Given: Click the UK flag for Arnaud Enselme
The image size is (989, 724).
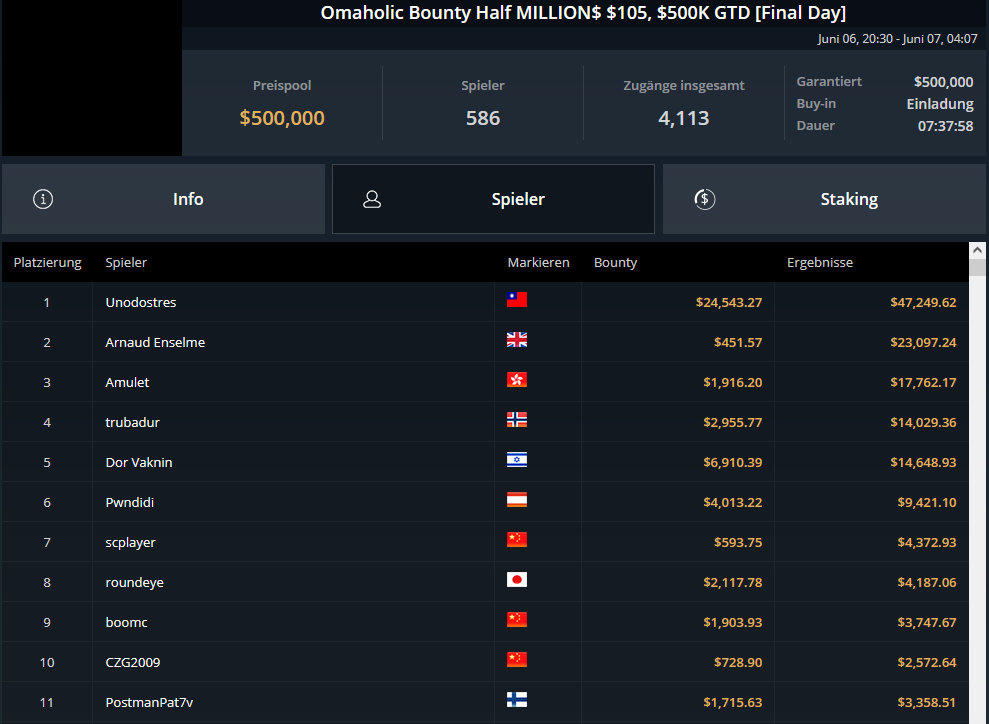Looking at the screenshot, I should 517,340.
